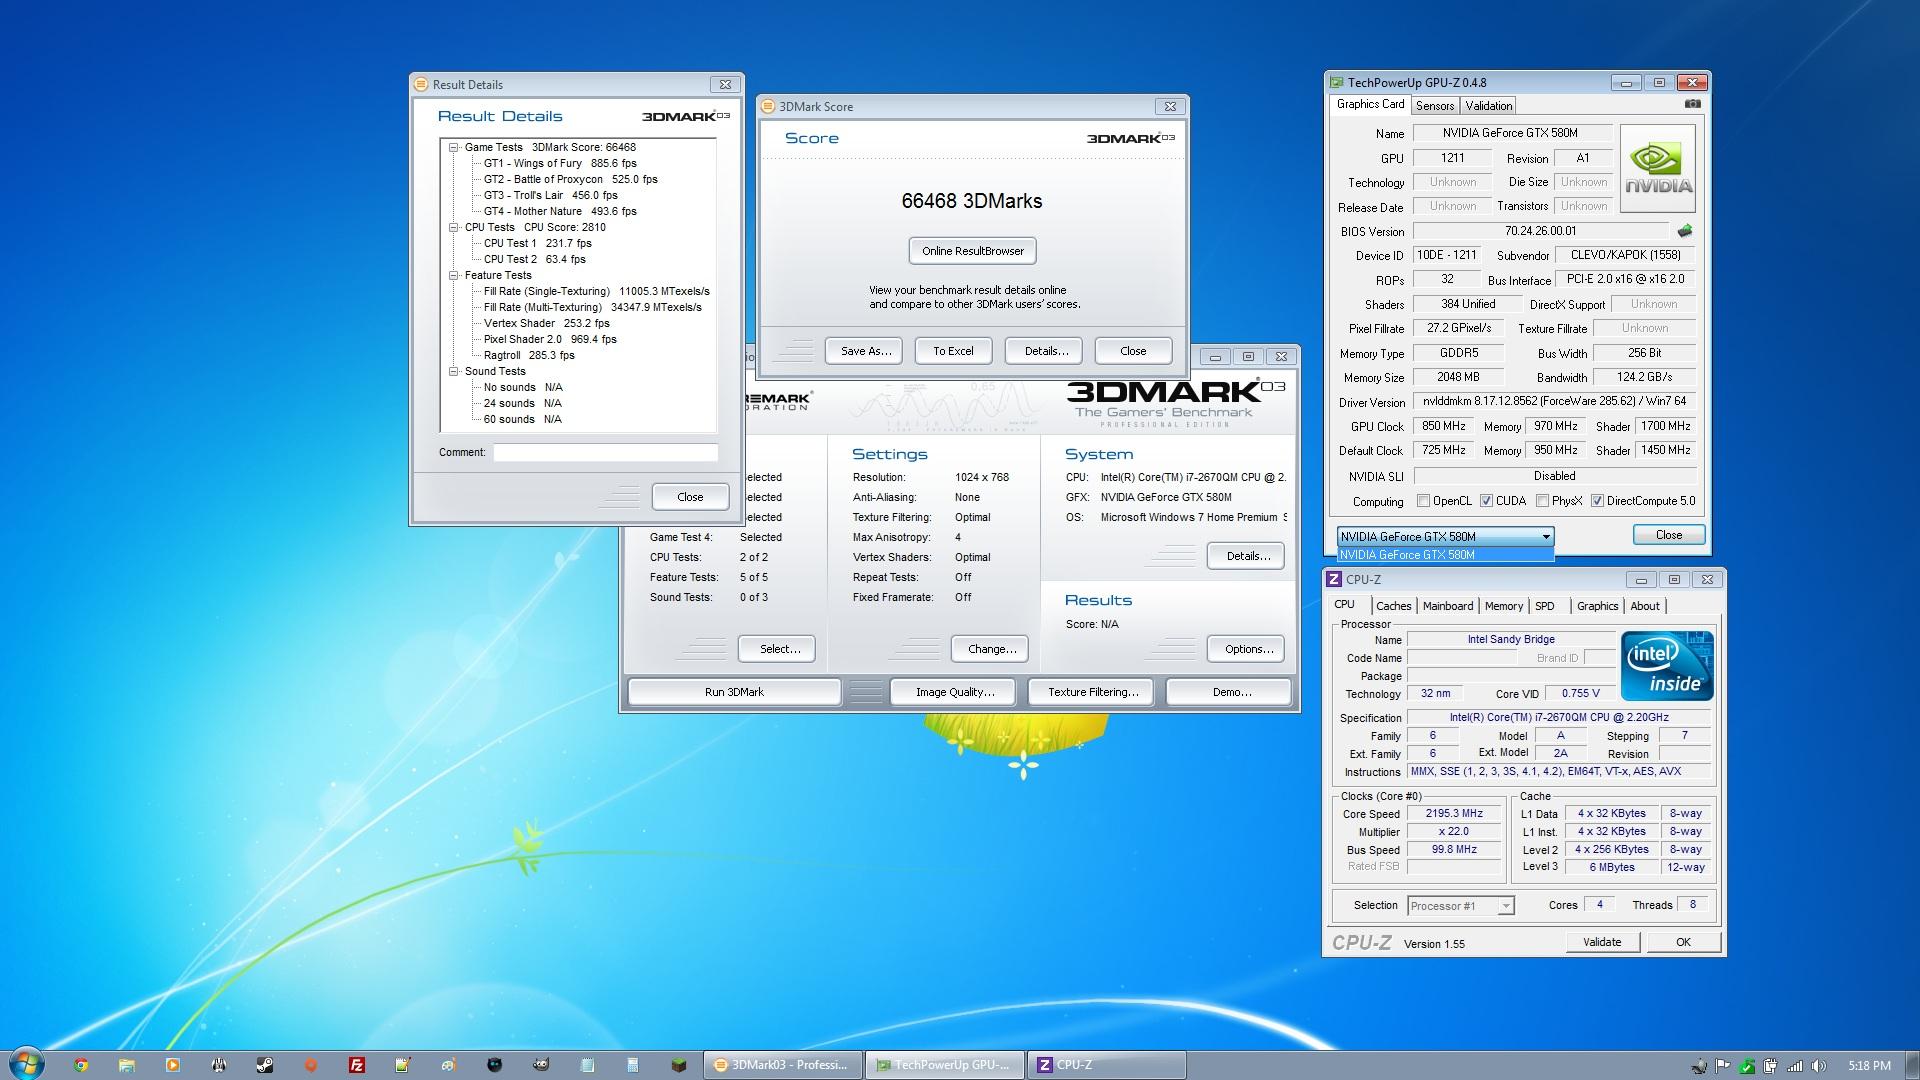1920x1080 pixels.
Task: Collapse the CPU Tests tree node
Action: point(454,227)
